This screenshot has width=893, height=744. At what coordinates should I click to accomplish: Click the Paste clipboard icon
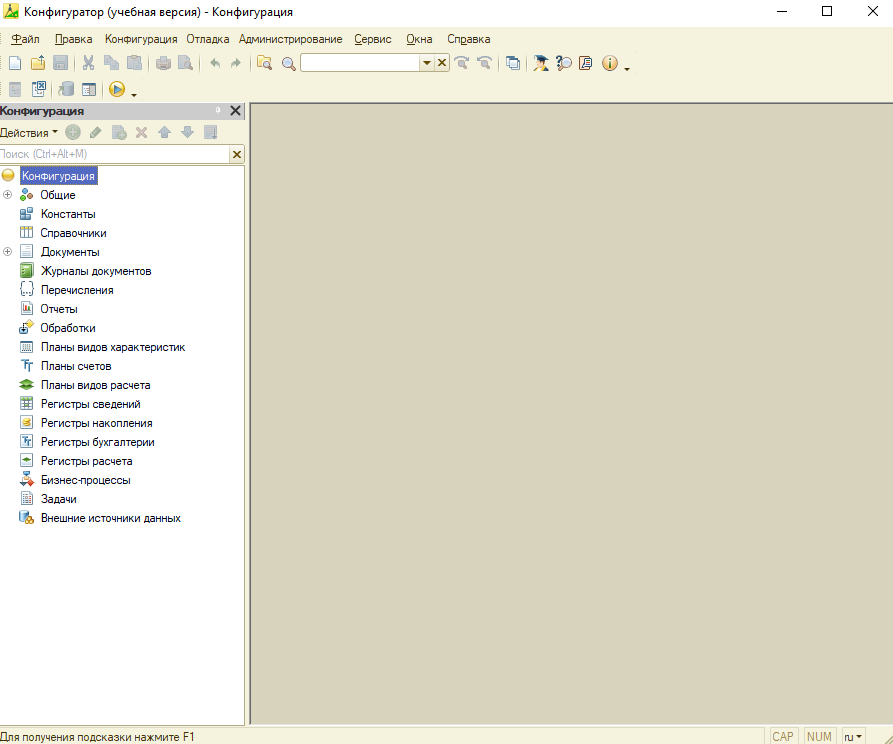coord(134,63)
